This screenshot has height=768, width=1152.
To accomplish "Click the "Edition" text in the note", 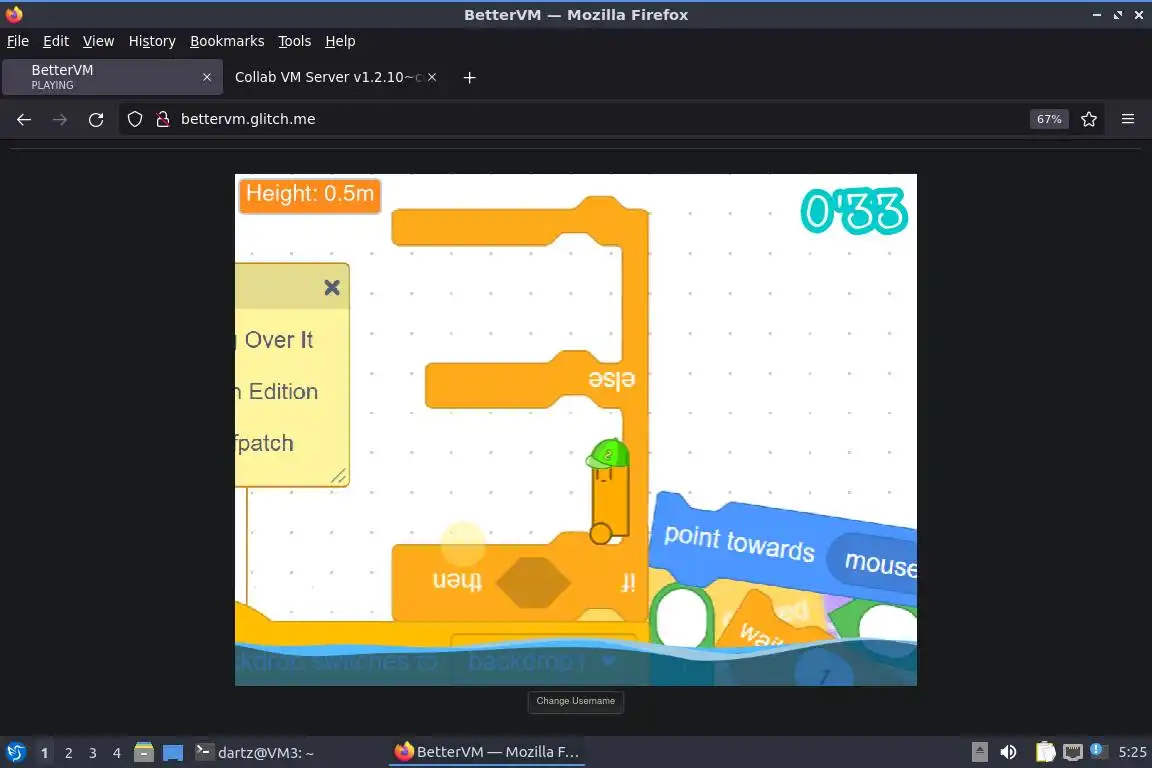I will 283,391.
